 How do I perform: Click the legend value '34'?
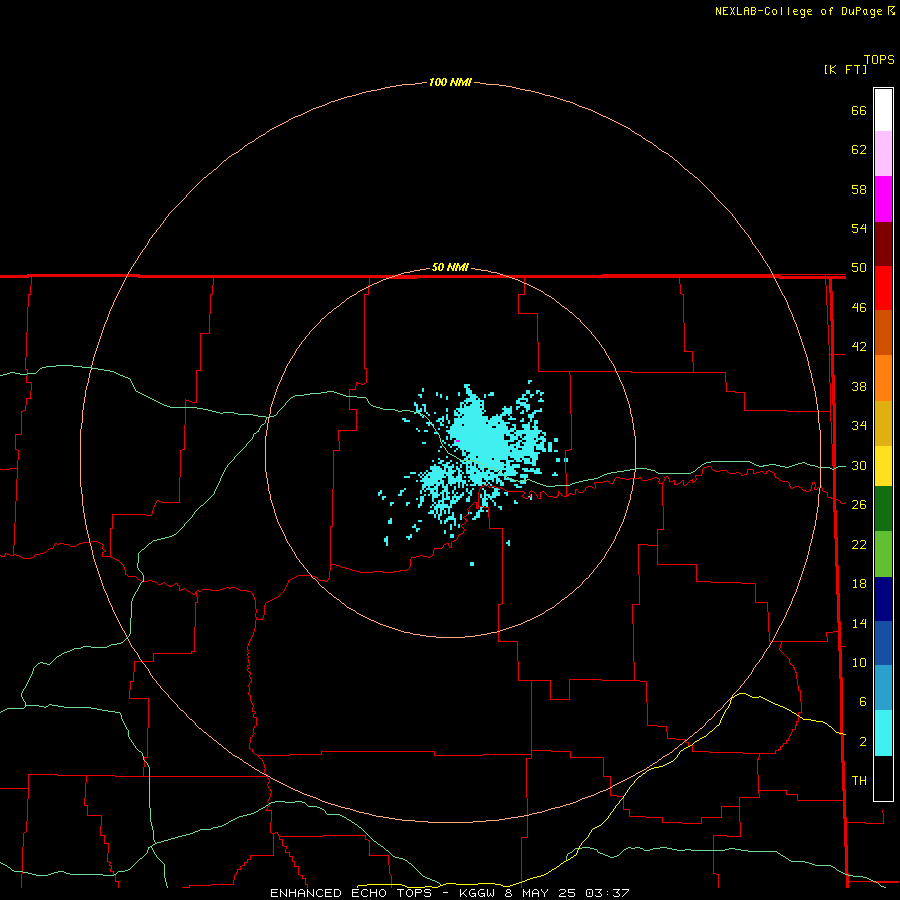coord(859,426)
